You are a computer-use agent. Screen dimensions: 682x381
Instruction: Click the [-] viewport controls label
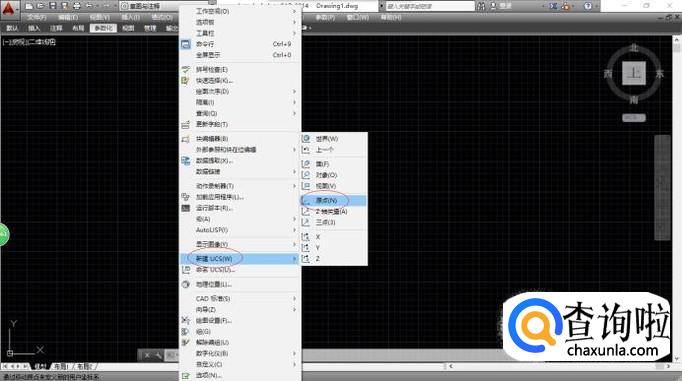[x=5, y=42]
